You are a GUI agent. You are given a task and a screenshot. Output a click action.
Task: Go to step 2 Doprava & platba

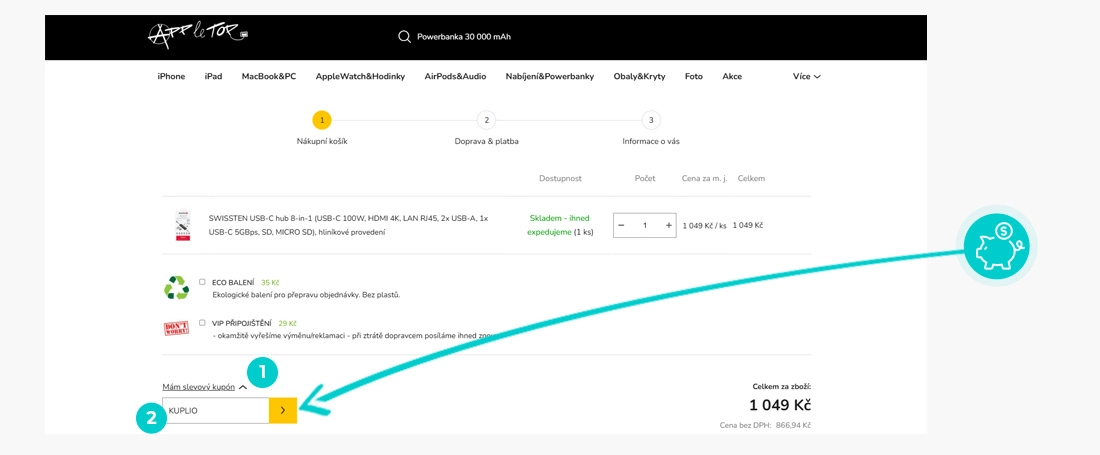[486, 121]
